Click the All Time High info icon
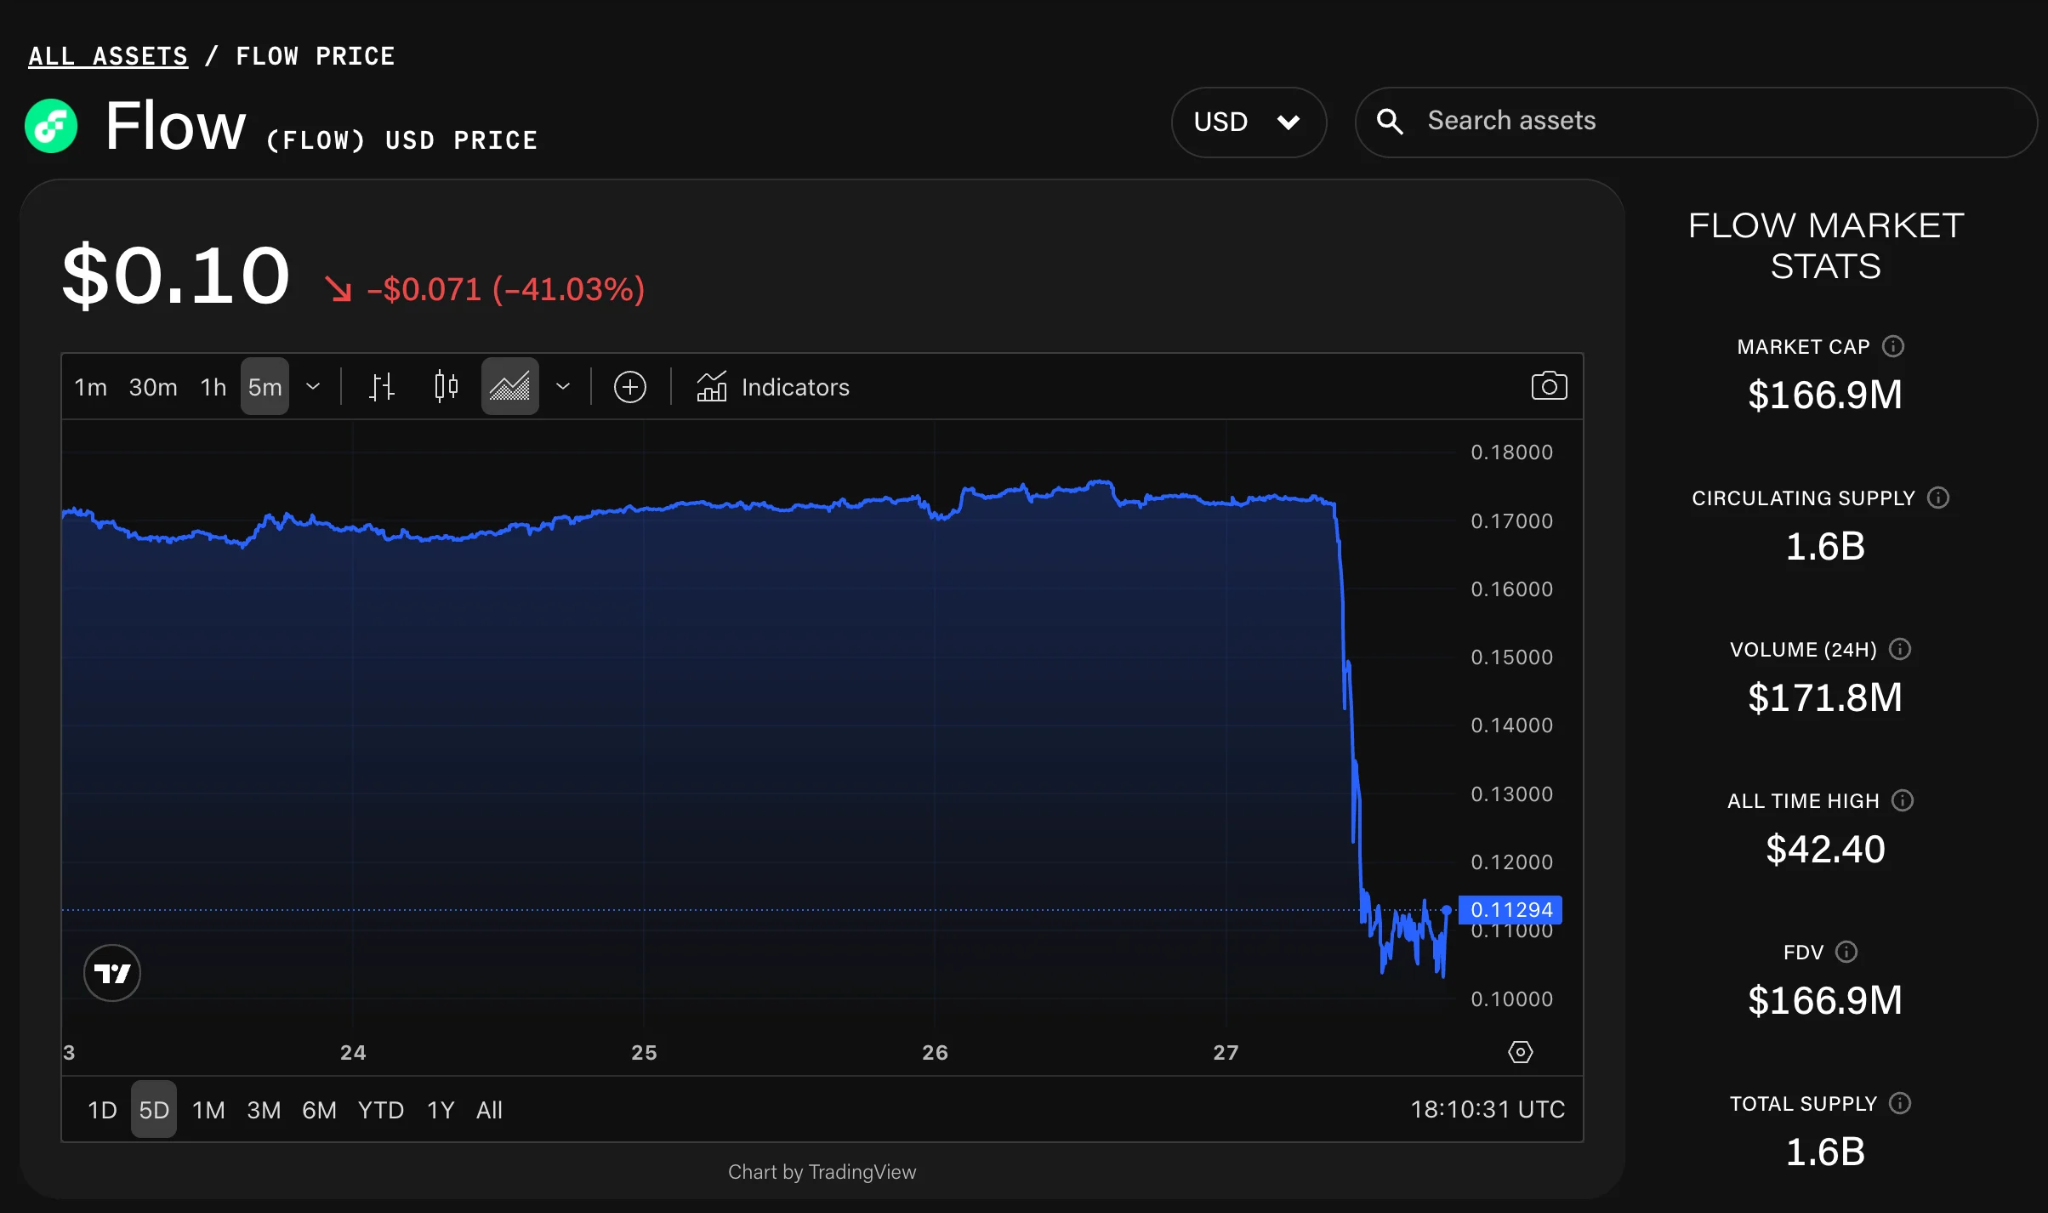Viewport: 2048px width, 1213px height. tap(1903, 800)
